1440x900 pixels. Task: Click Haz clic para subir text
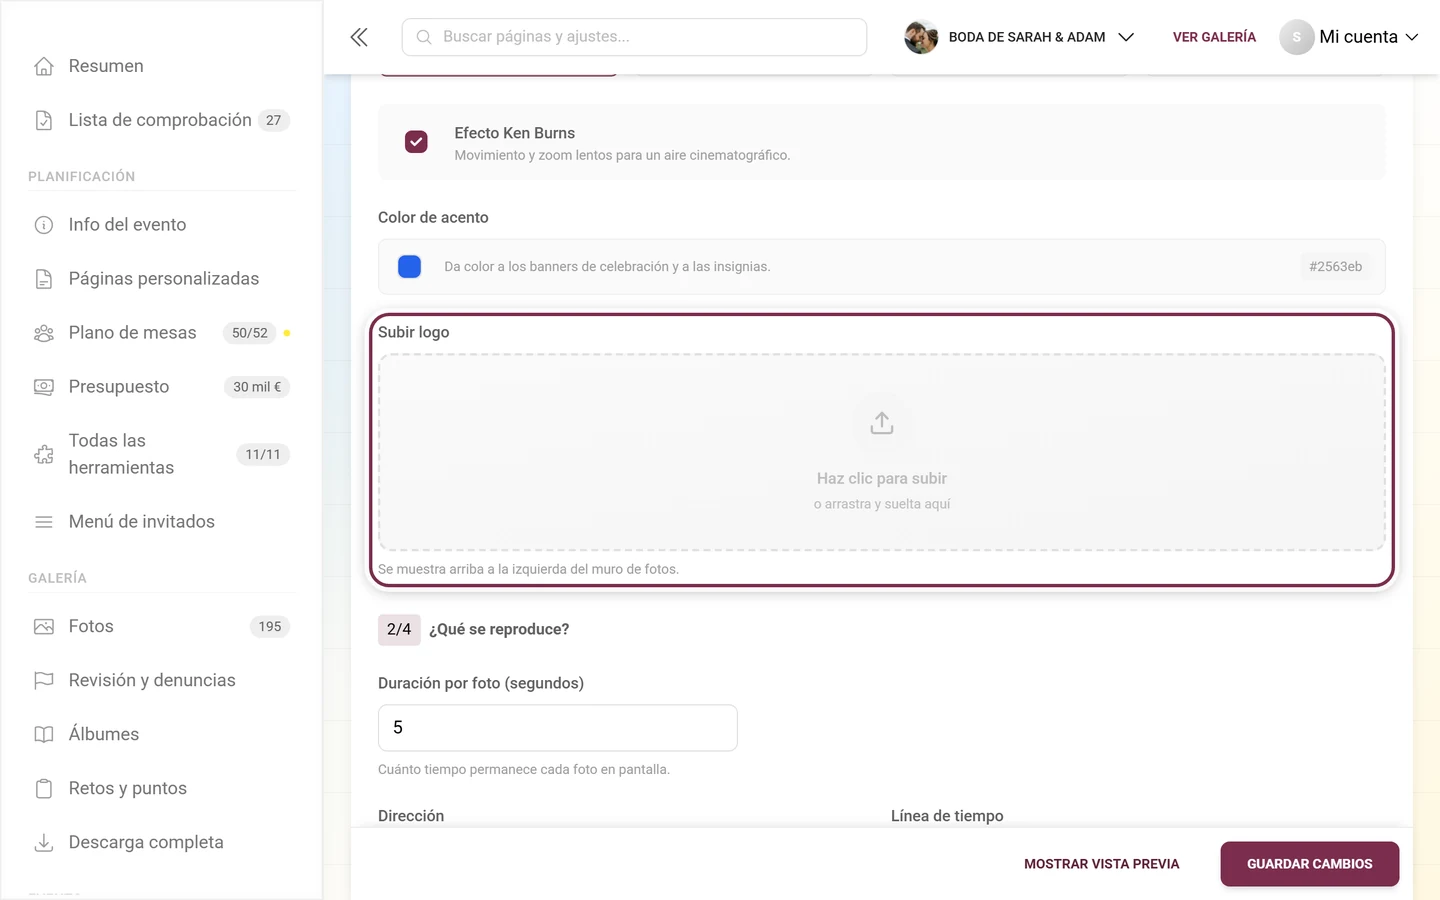tap(882, 479)
